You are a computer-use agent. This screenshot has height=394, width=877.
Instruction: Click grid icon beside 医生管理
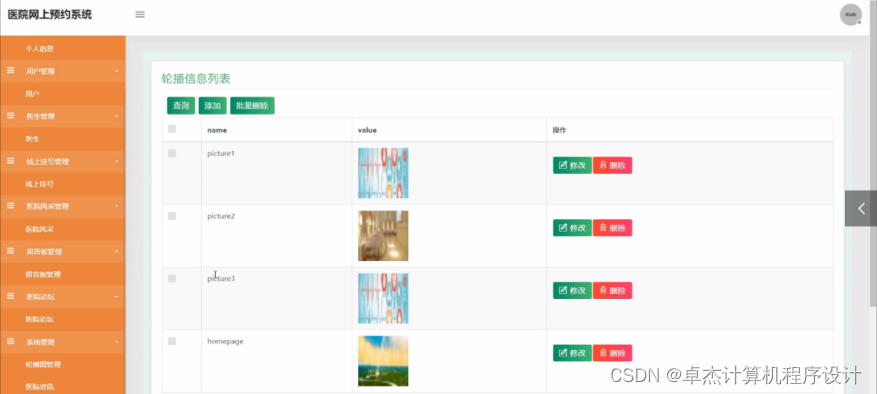click(x=11, y=116)
